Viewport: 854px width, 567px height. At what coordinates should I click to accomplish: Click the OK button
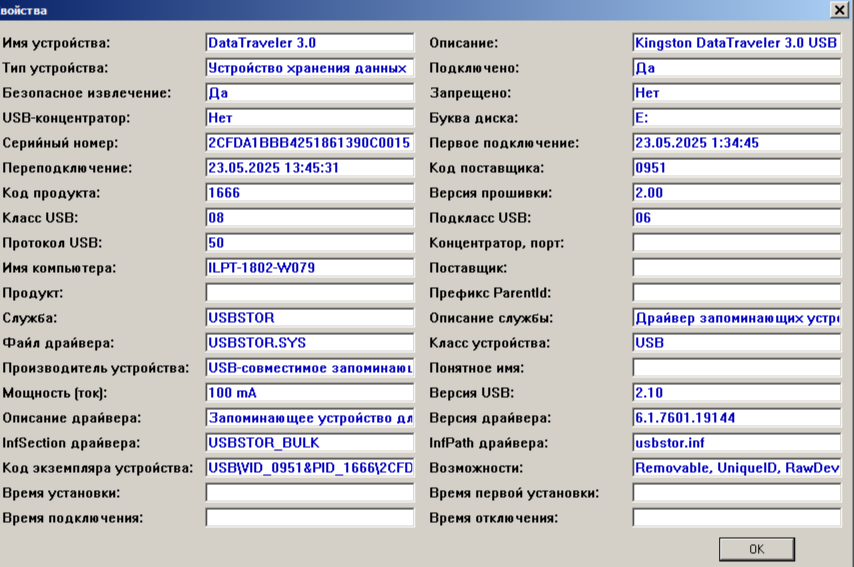pos(756,549)
